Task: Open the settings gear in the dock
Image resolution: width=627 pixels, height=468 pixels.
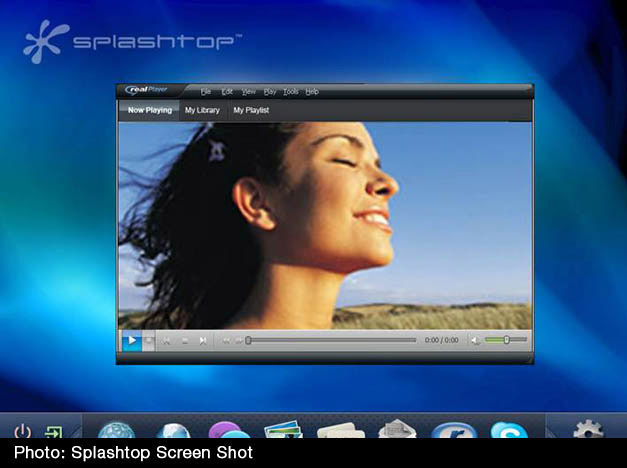Action: 587,430
